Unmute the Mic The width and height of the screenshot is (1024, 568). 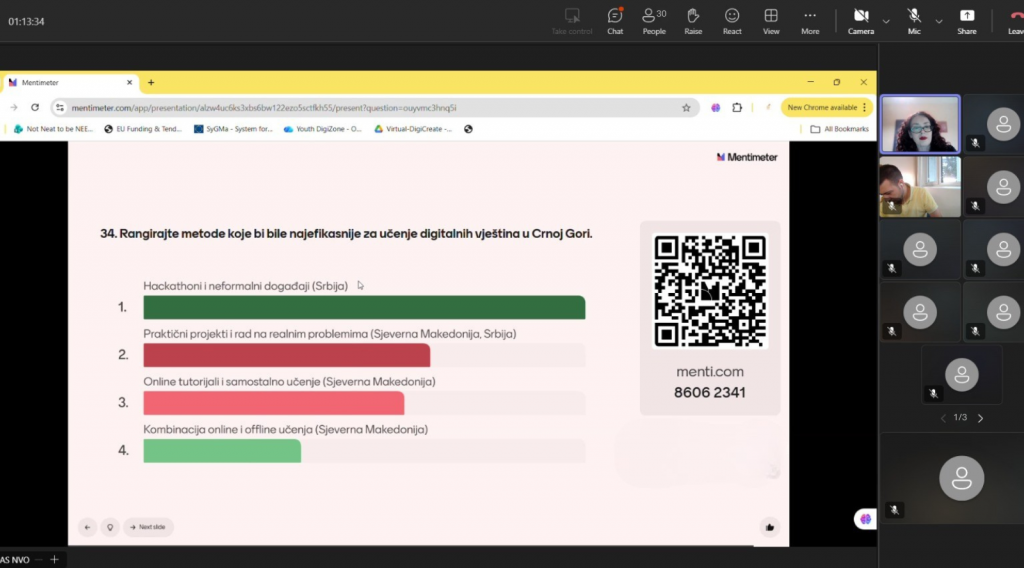click(914, 20)
